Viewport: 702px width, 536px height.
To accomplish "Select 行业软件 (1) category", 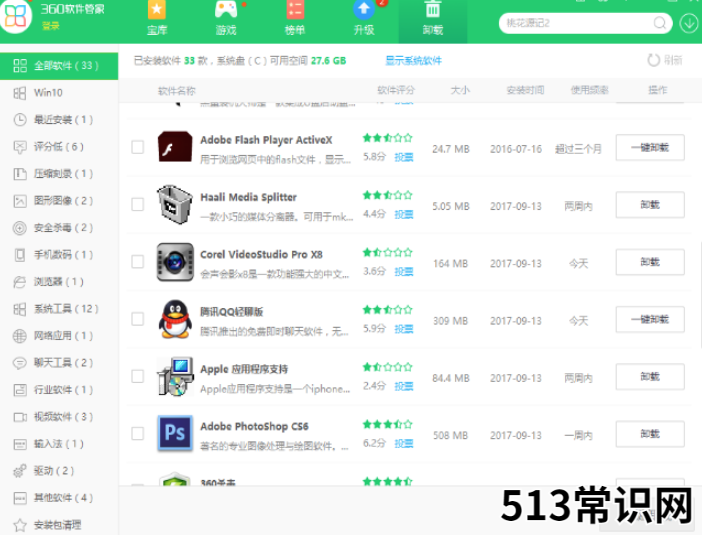I will tap(59, 390).
